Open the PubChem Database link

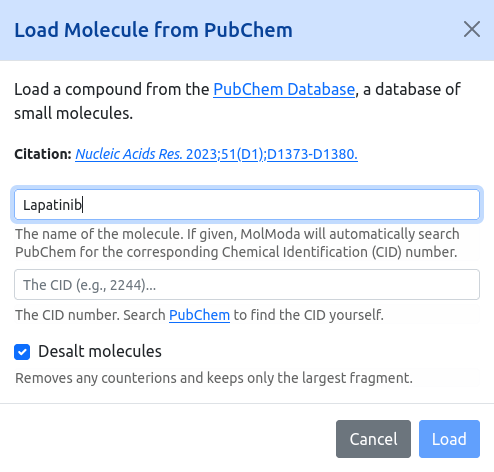(284, 89)
